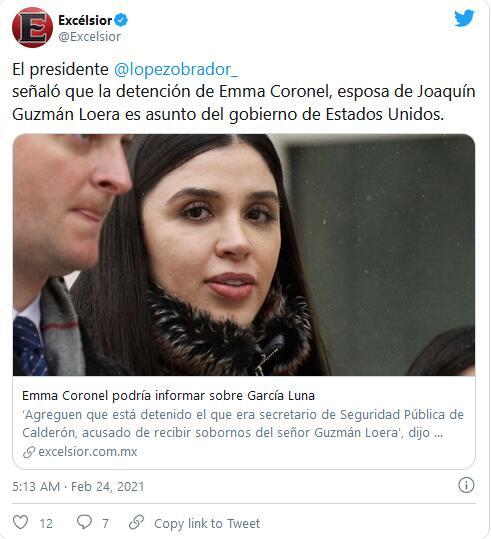Click the reply count 7

click(x=105, y=524)
